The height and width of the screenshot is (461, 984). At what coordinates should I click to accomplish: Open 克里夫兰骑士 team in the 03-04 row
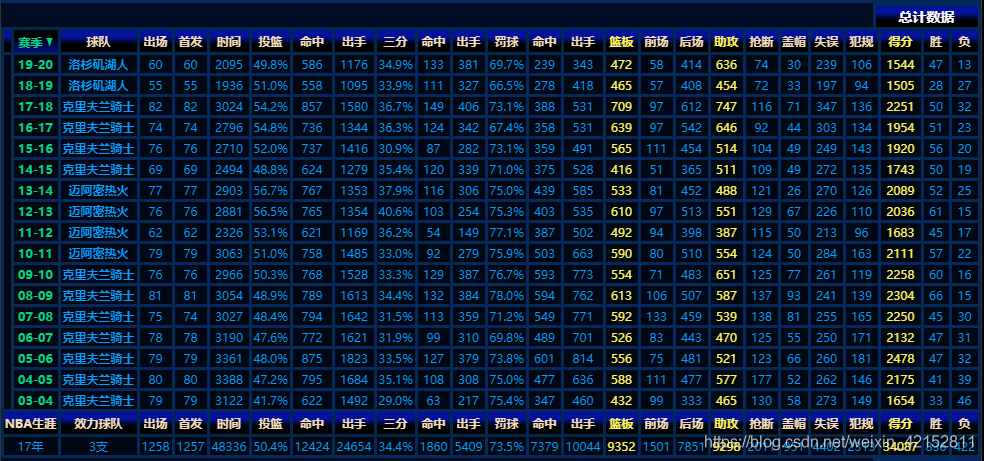(99, 401)
